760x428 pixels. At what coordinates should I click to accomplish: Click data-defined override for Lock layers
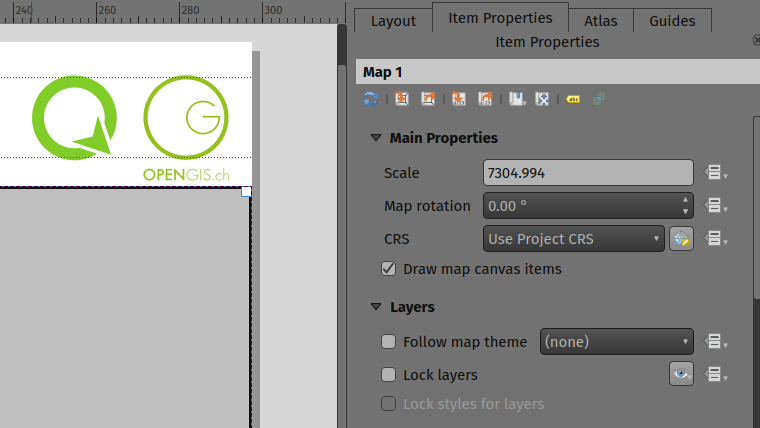click(x=715, y=374)
